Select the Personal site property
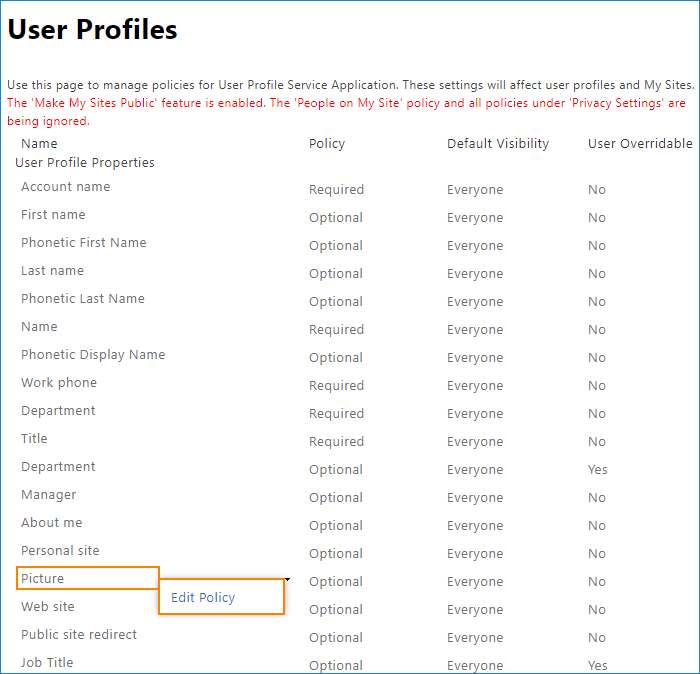 click(x=60, y=550)
